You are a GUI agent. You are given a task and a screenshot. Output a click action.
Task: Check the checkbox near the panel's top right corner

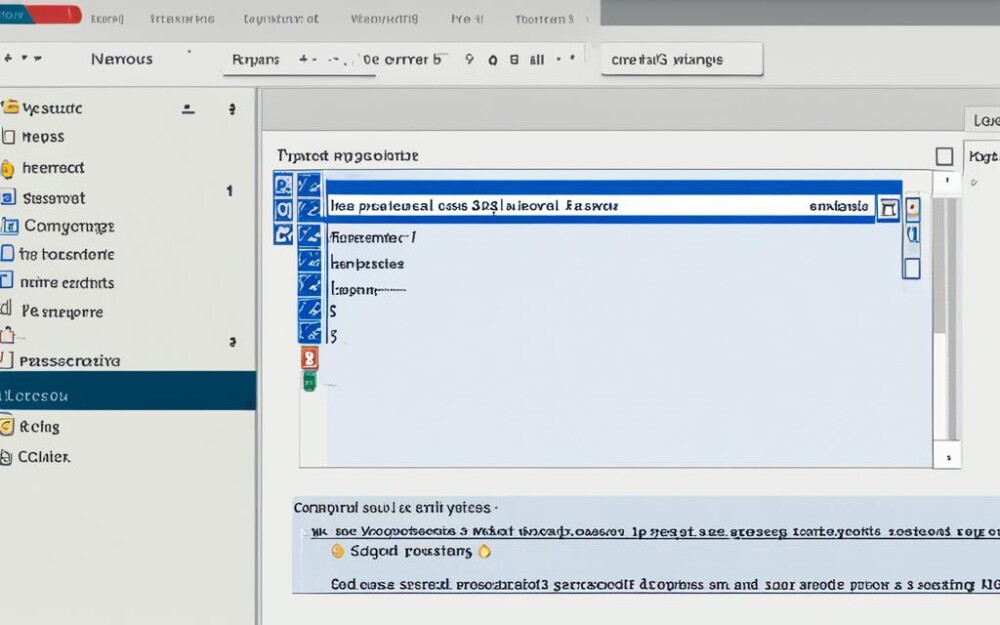click(x=944, y=156)
